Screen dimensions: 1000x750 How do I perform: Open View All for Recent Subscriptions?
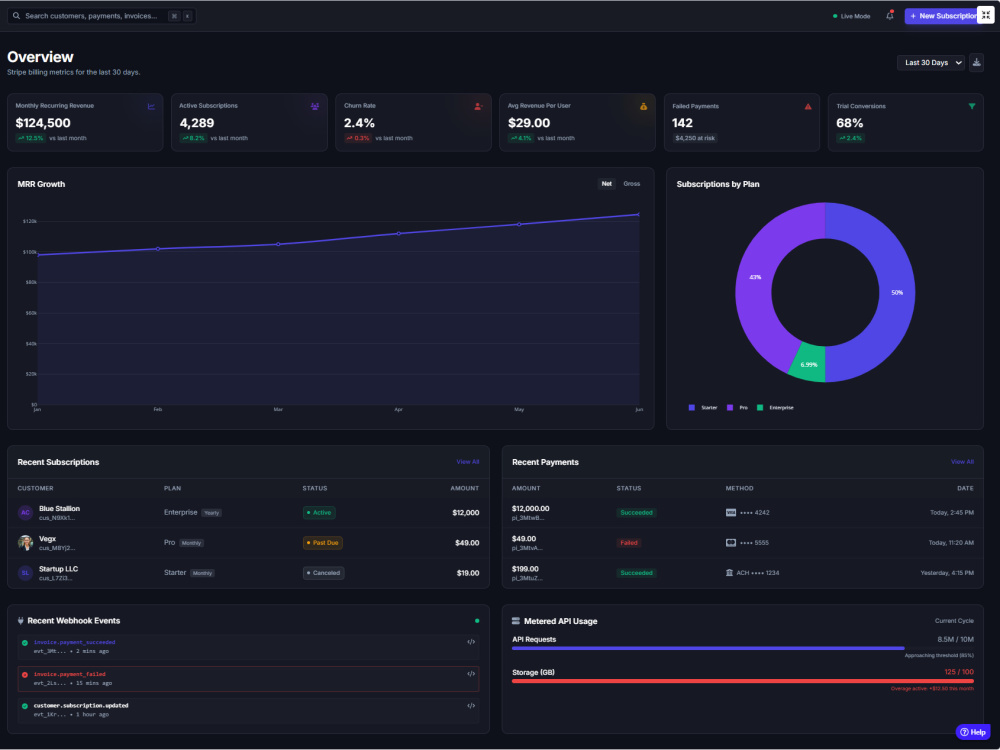click(x=467, y=462)
